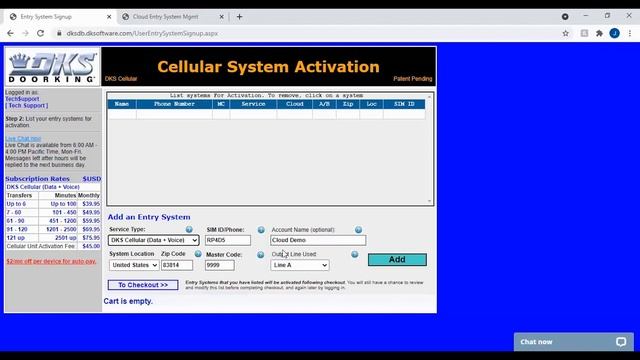Click the Name column header
Image resolution: width=640 pixels, height=360 pixels.
122,104
